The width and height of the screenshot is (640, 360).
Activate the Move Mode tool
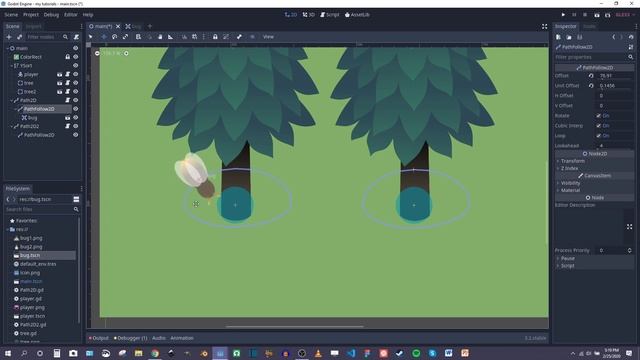click(x=104, y=37)
